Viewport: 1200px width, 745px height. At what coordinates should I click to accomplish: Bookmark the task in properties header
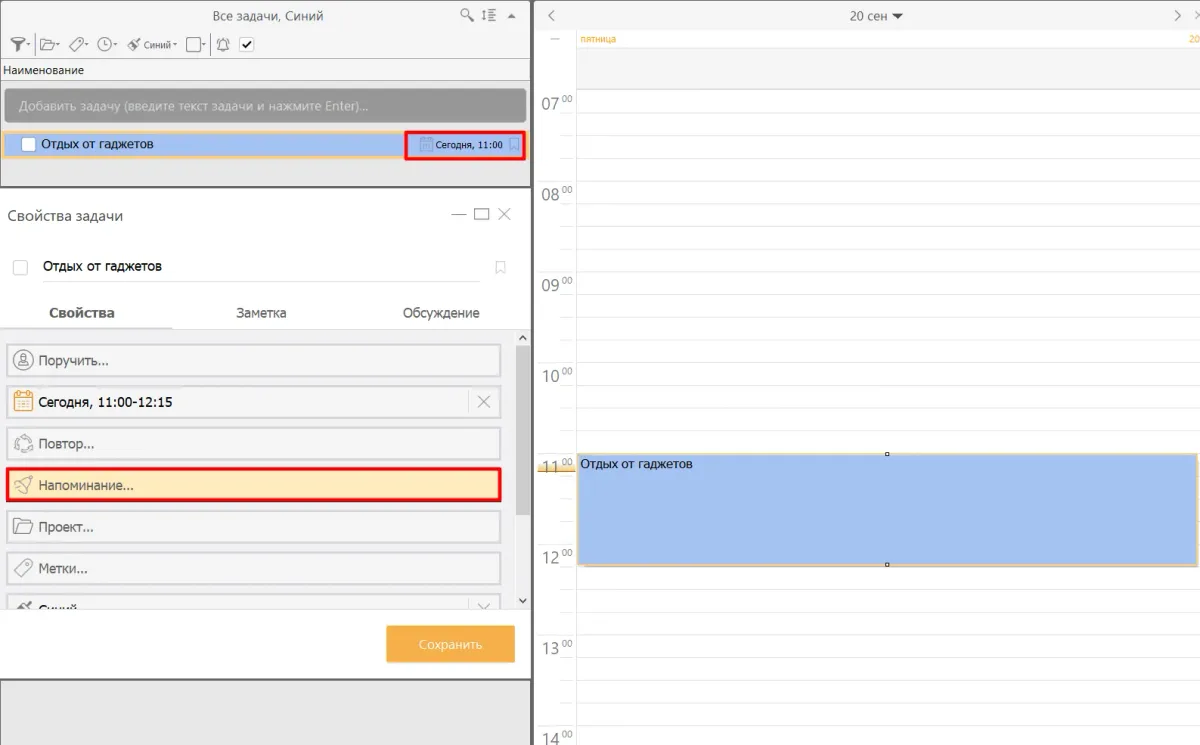[501, 267]
